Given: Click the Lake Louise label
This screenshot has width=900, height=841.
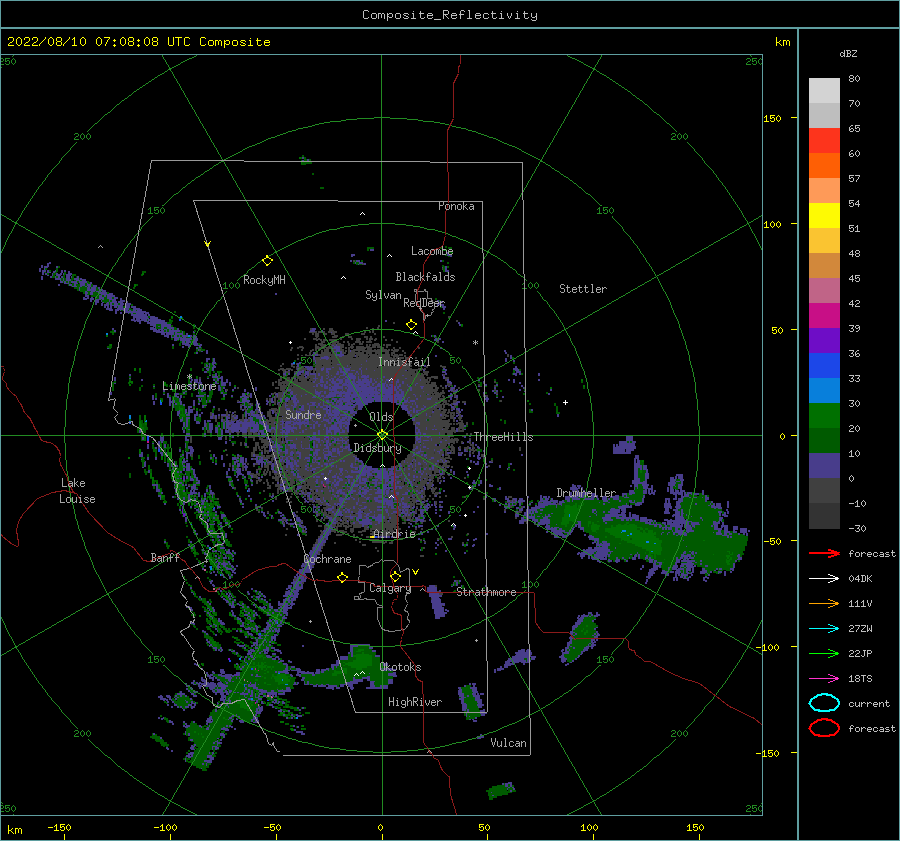Looking at the screenshot, I should point(77,491).
